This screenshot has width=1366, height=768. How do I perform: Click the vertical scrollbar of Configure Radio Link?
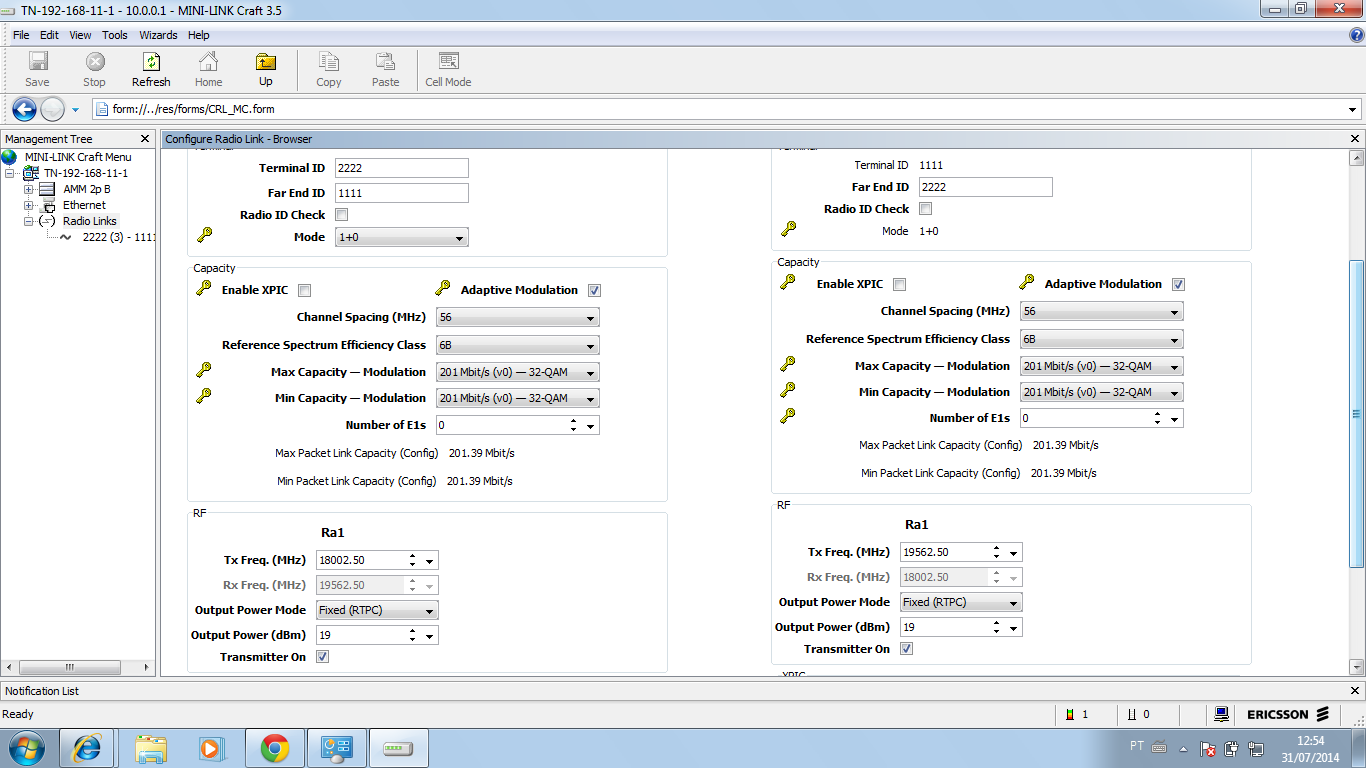click(x=1356, y=412)
